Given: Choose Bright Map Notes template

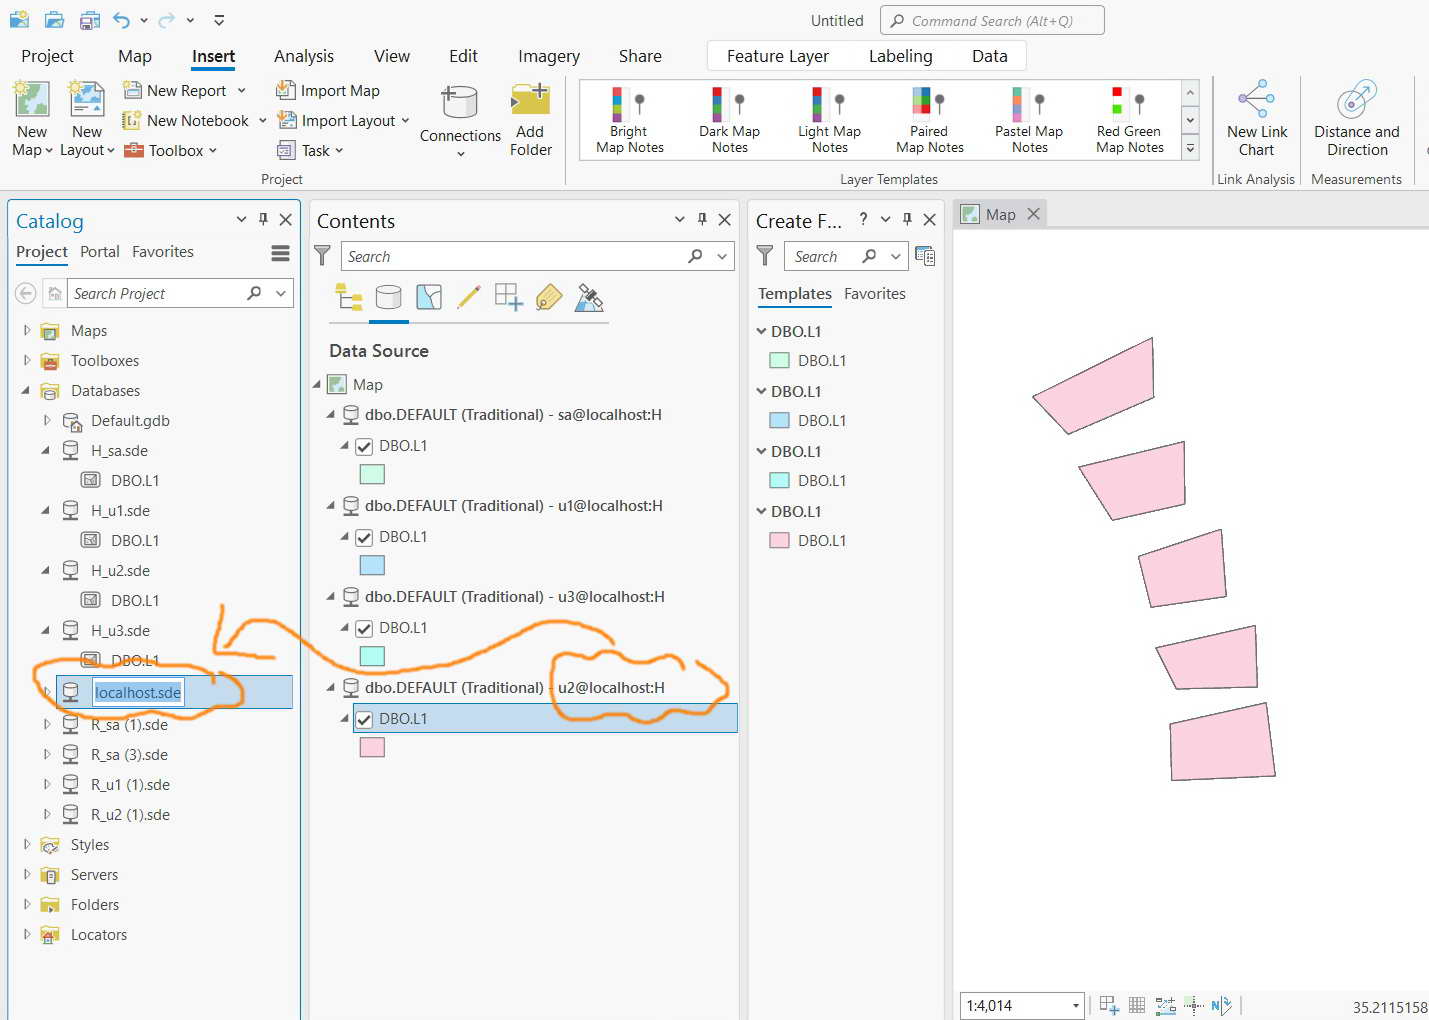Looking at the screenshot, I should [x=630, y=120].
